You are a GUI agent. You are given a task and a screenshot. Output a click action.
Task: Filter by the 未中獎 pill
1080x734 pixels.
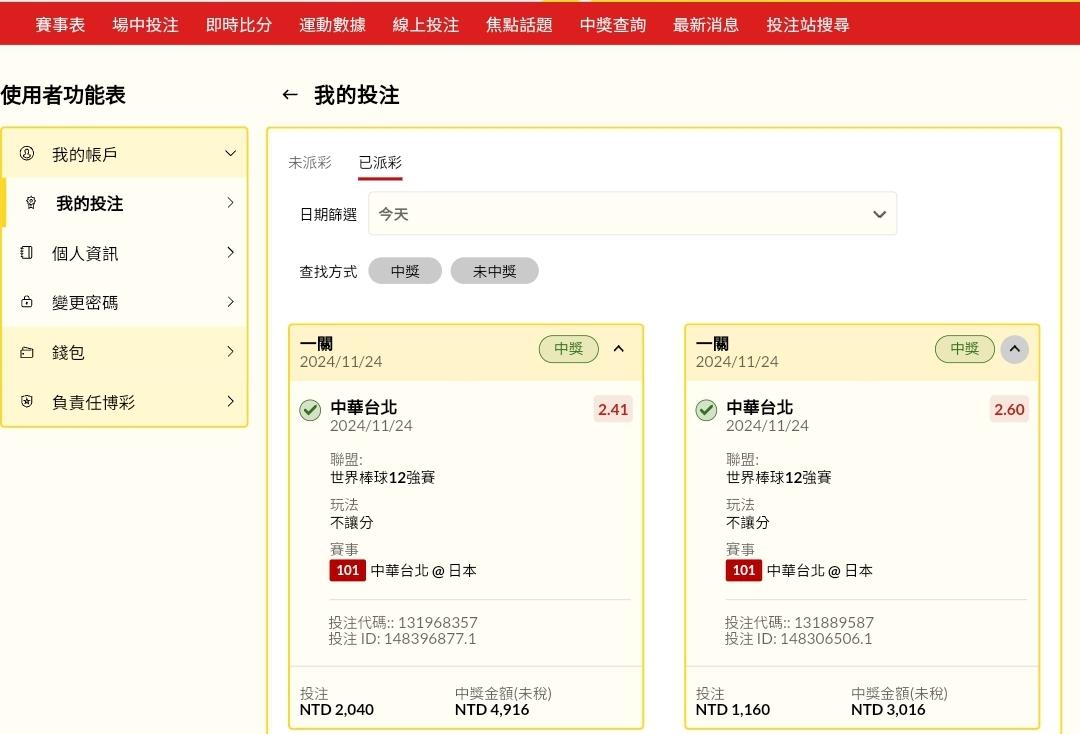point(495,271)
